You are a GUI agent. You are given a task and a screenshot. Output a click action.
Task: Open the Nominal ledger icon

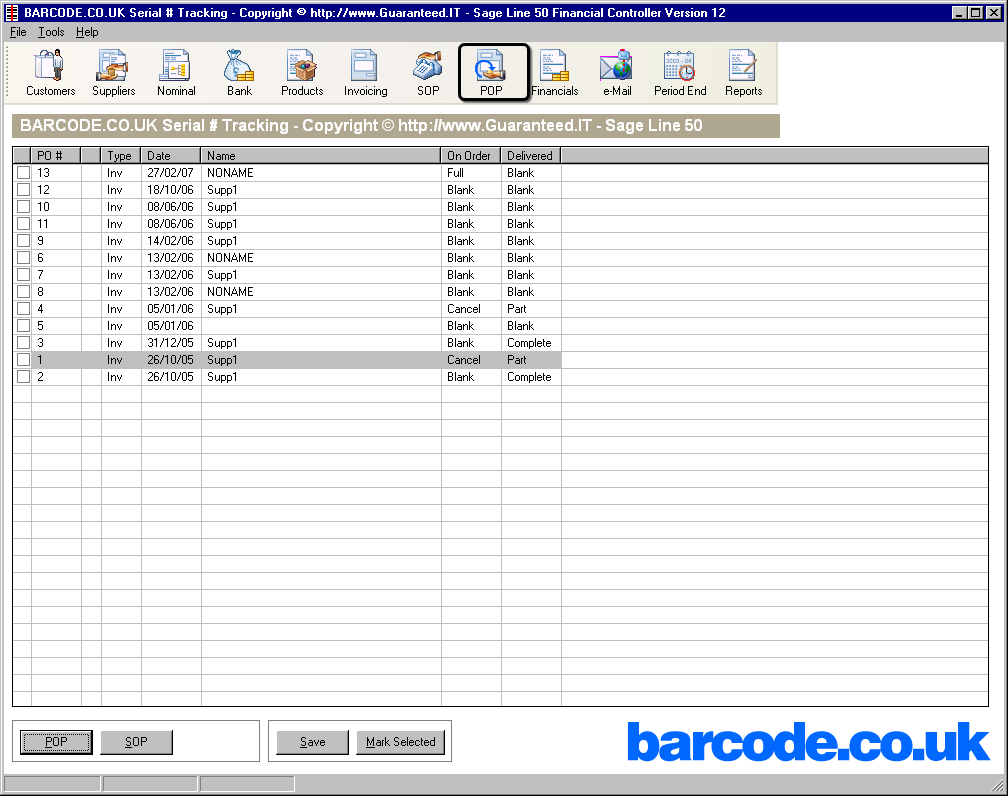(176, 73)
